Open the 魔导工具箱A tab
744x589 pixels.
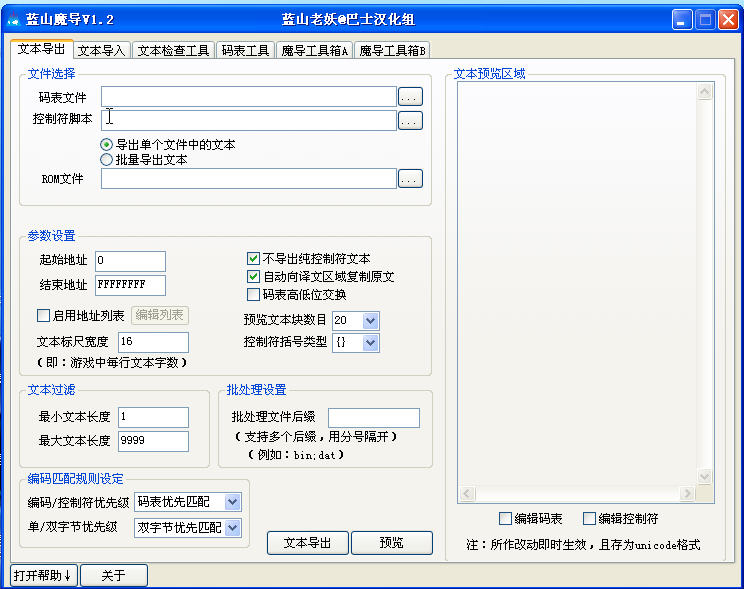click(x=314, y=50)
